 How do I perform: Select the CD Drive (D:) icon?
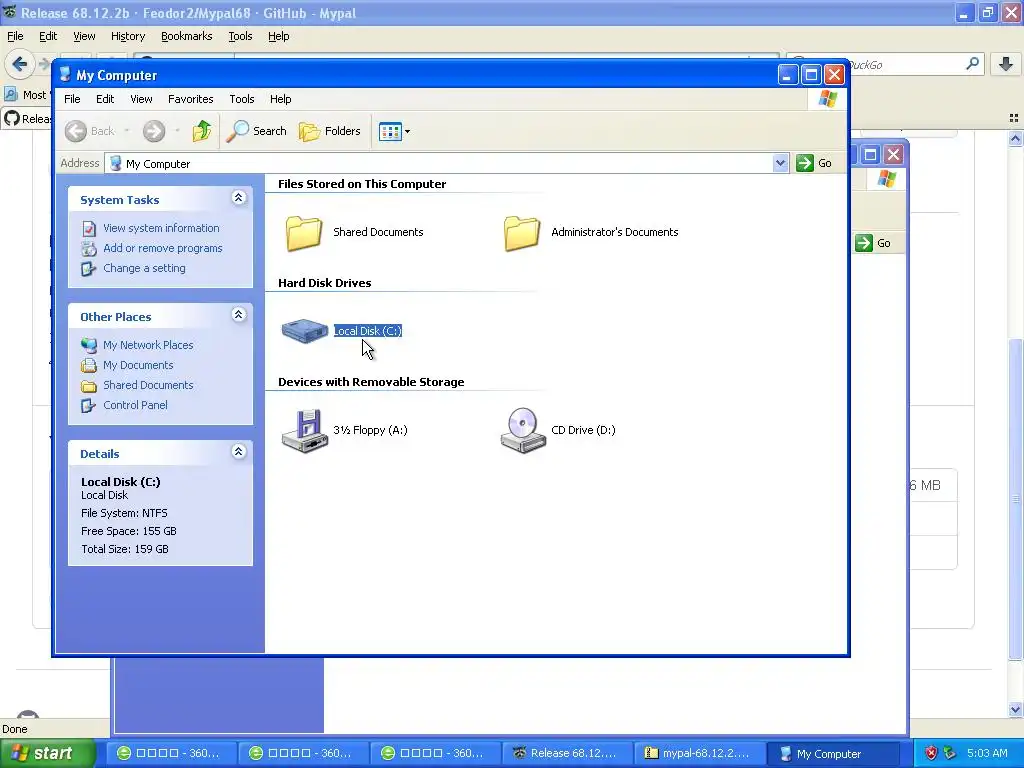(x=522, y=430)
